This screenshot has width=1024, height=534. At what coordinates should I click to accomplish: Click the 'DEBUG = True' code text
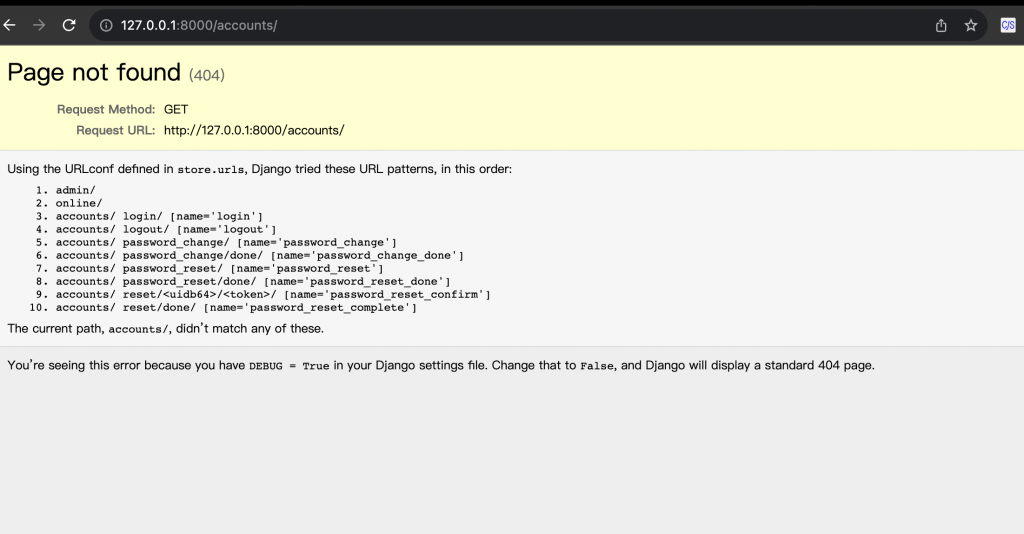[289, 366]
